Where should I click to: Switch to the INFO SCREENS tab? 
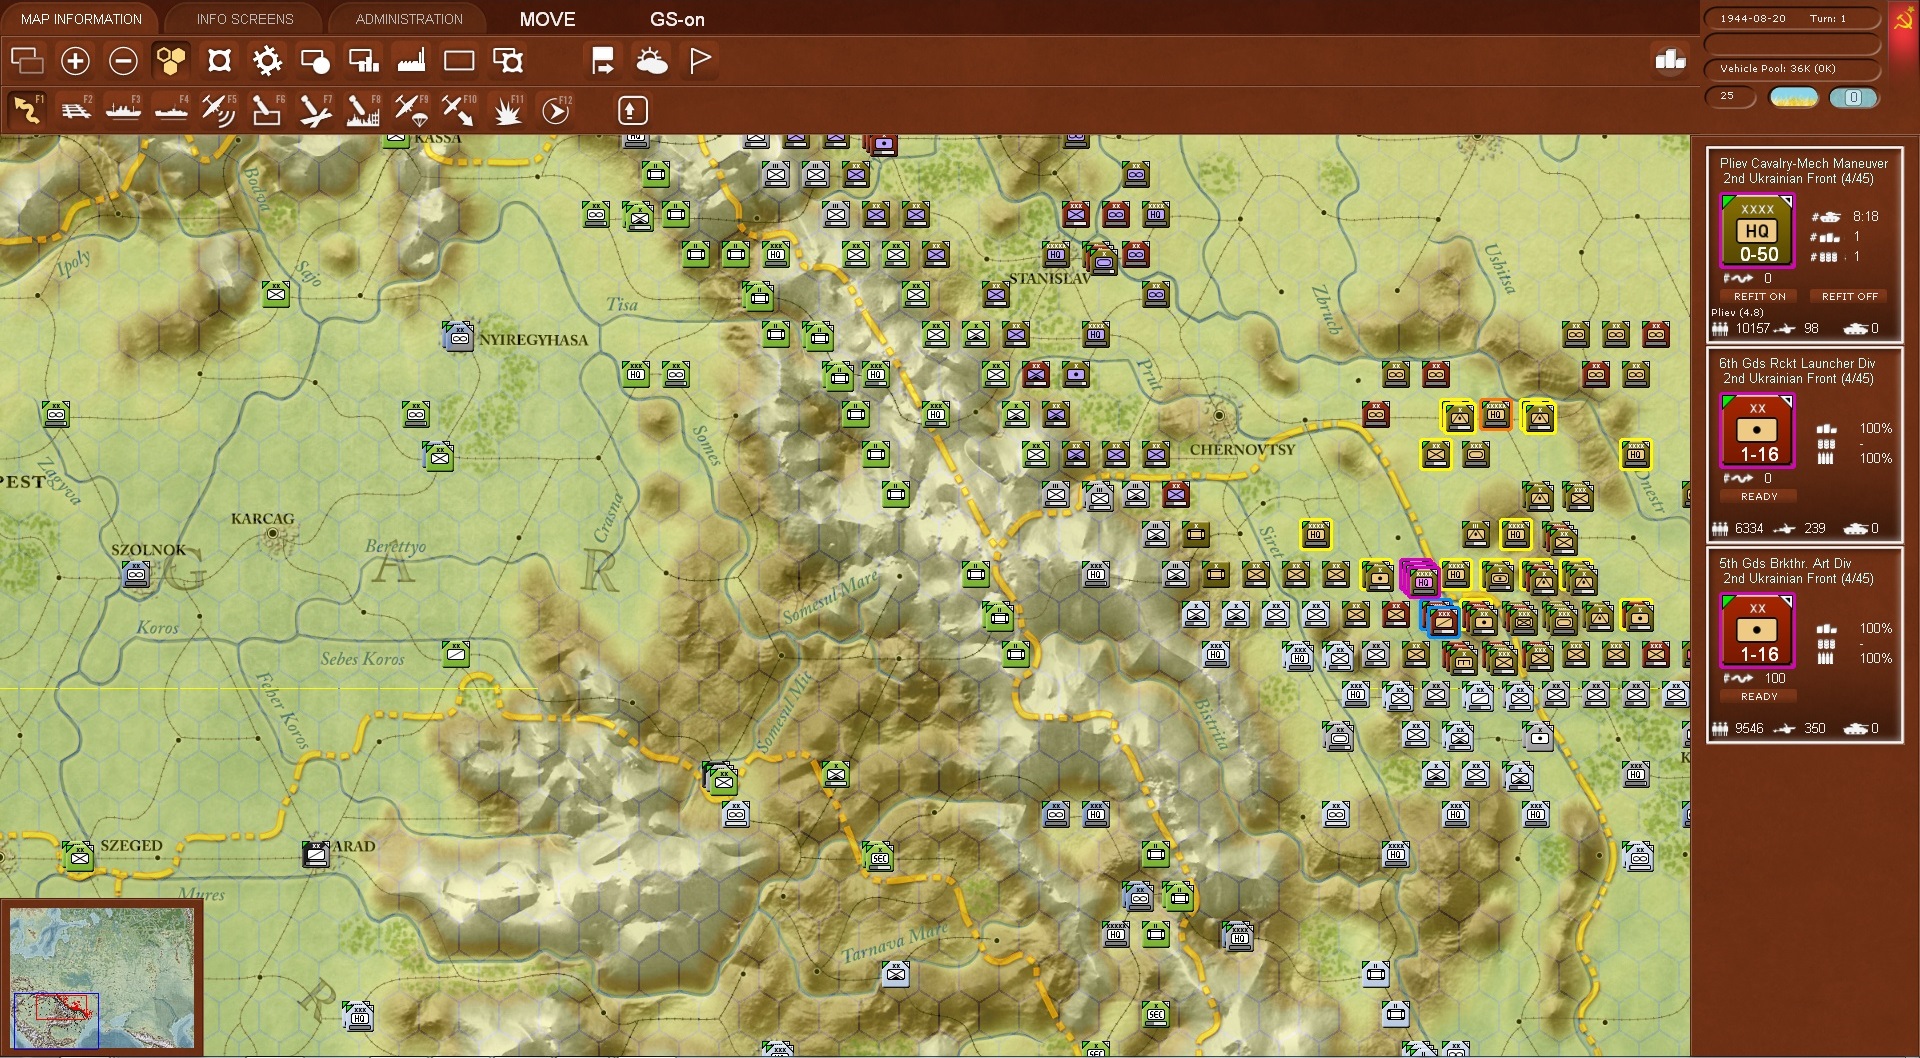tap(243, 18)
